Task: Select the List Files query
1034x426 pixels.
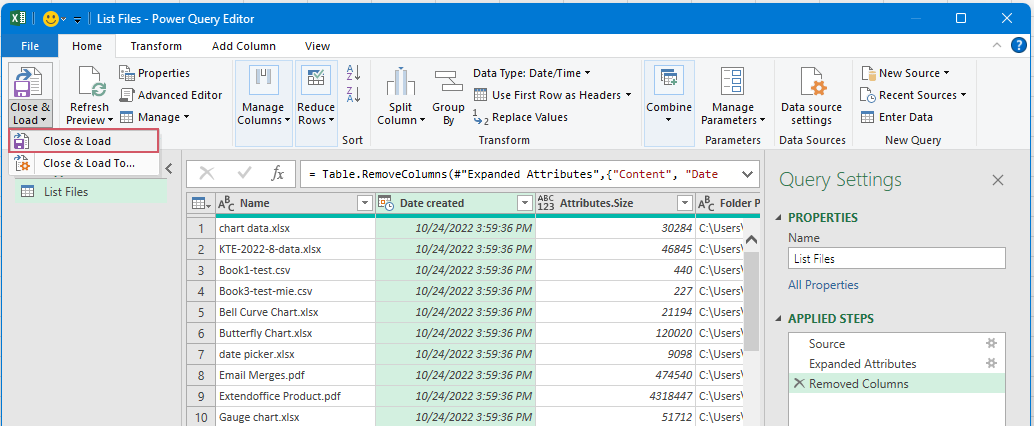Action: click(91, 192)
